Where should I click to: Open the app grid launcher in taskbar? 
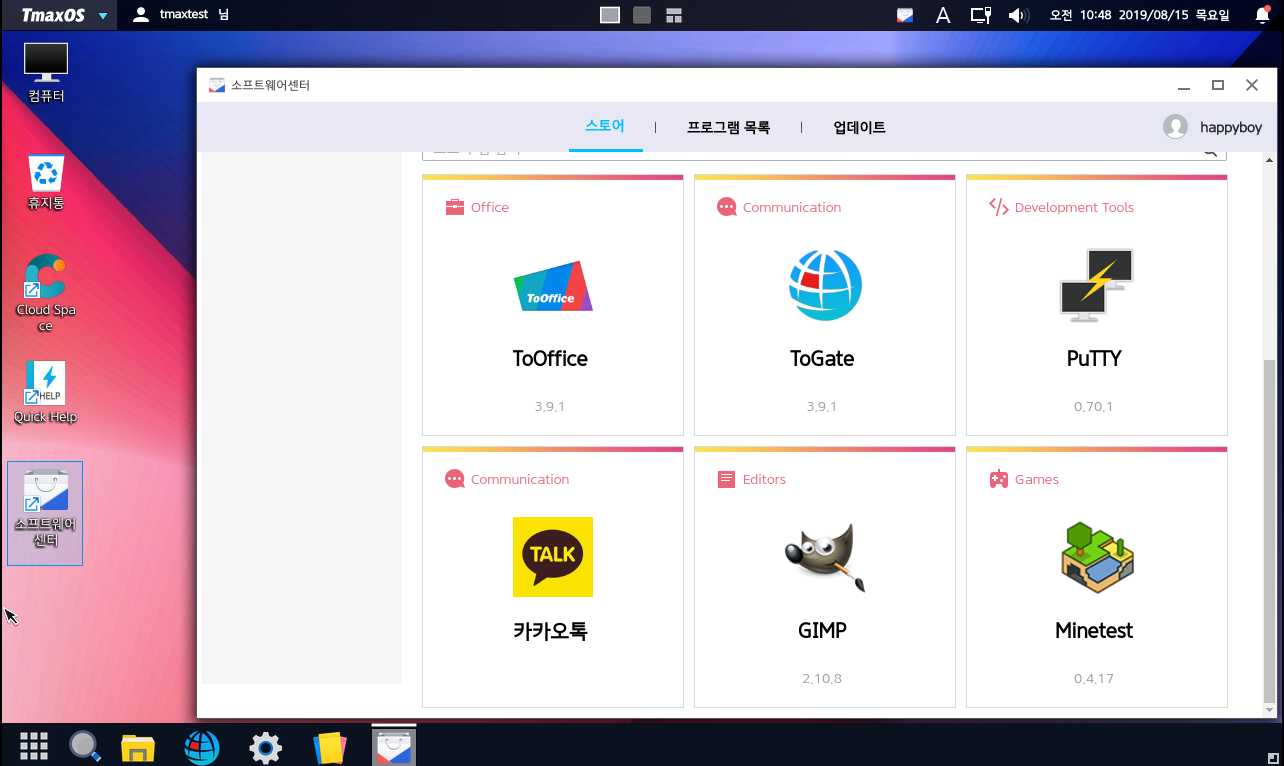(x=34, y=746)
